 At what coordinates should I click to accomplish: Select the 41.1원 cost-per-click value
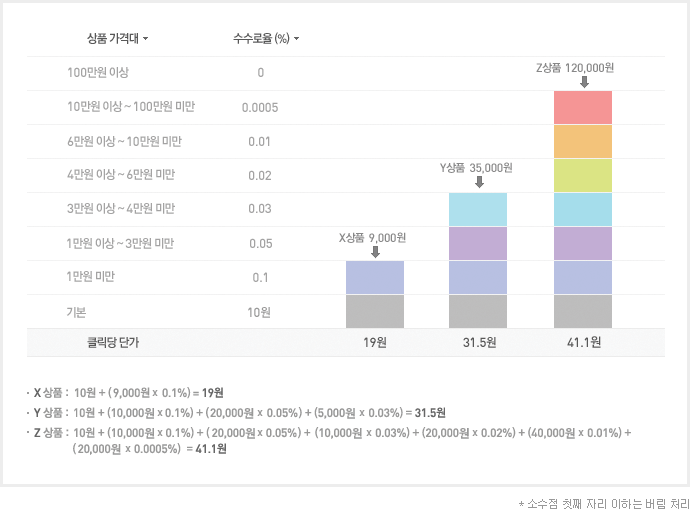[x=582, y=343]
